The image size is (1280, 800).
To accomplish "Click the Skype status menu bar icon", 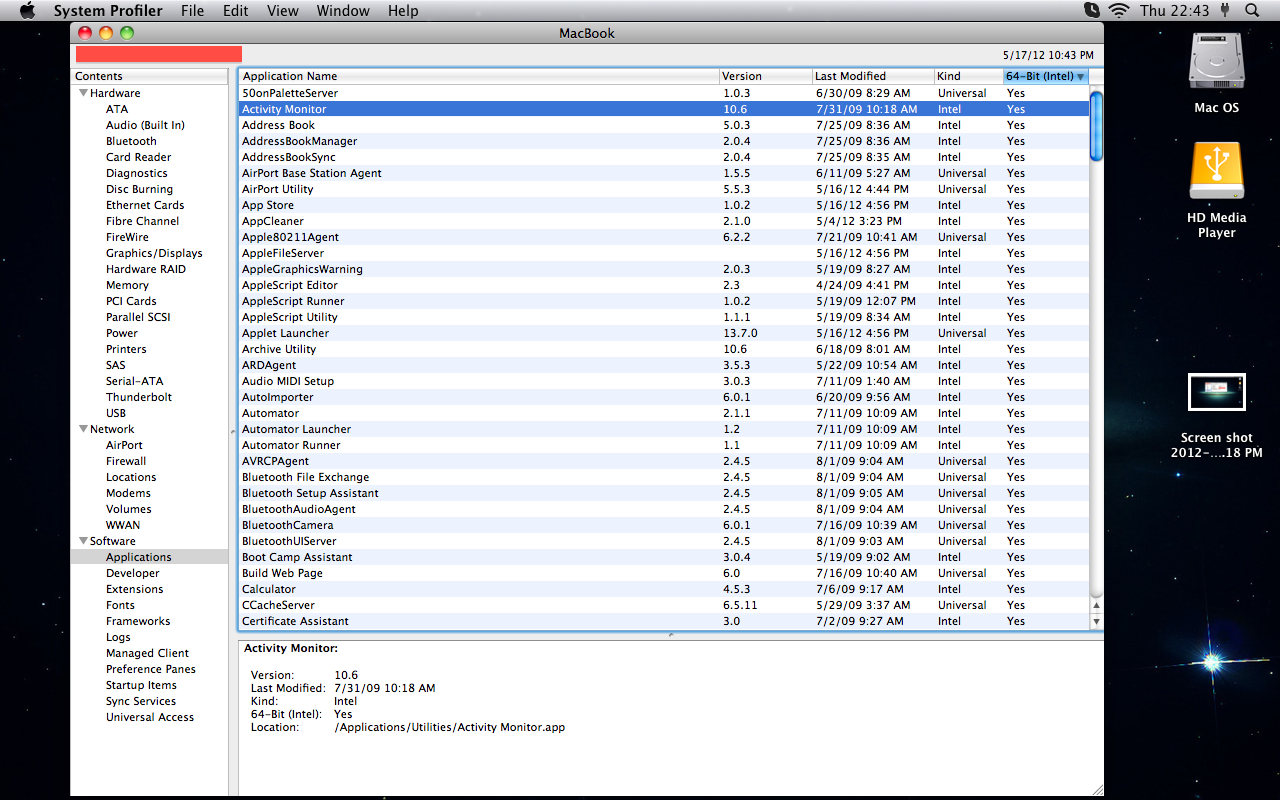I will pyautogui.click(x=1091, y=10).
